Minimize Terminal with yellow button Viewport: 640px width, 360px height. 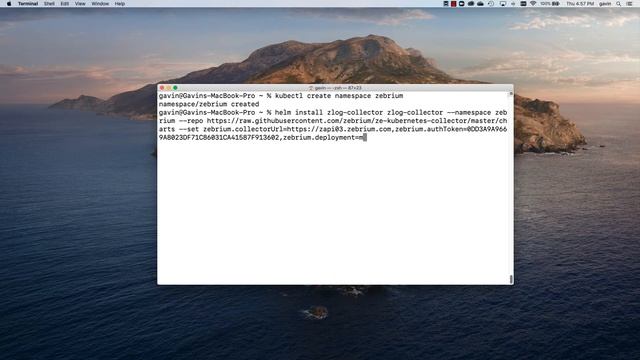[169, 88]
